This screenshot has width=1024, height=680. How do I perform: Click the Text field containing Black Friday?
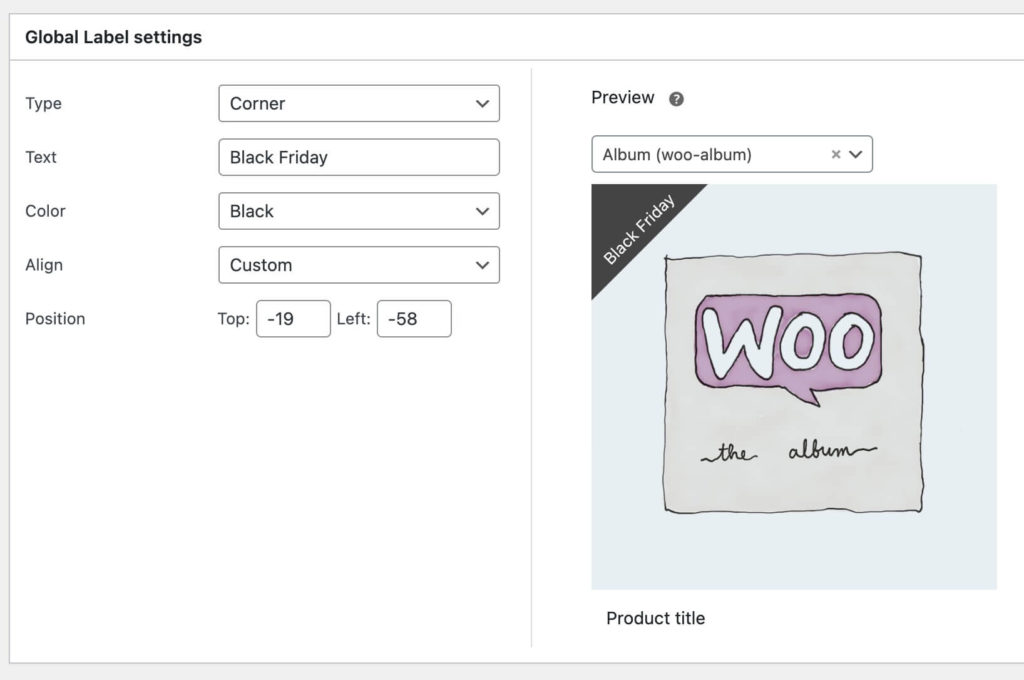(359, 157)
